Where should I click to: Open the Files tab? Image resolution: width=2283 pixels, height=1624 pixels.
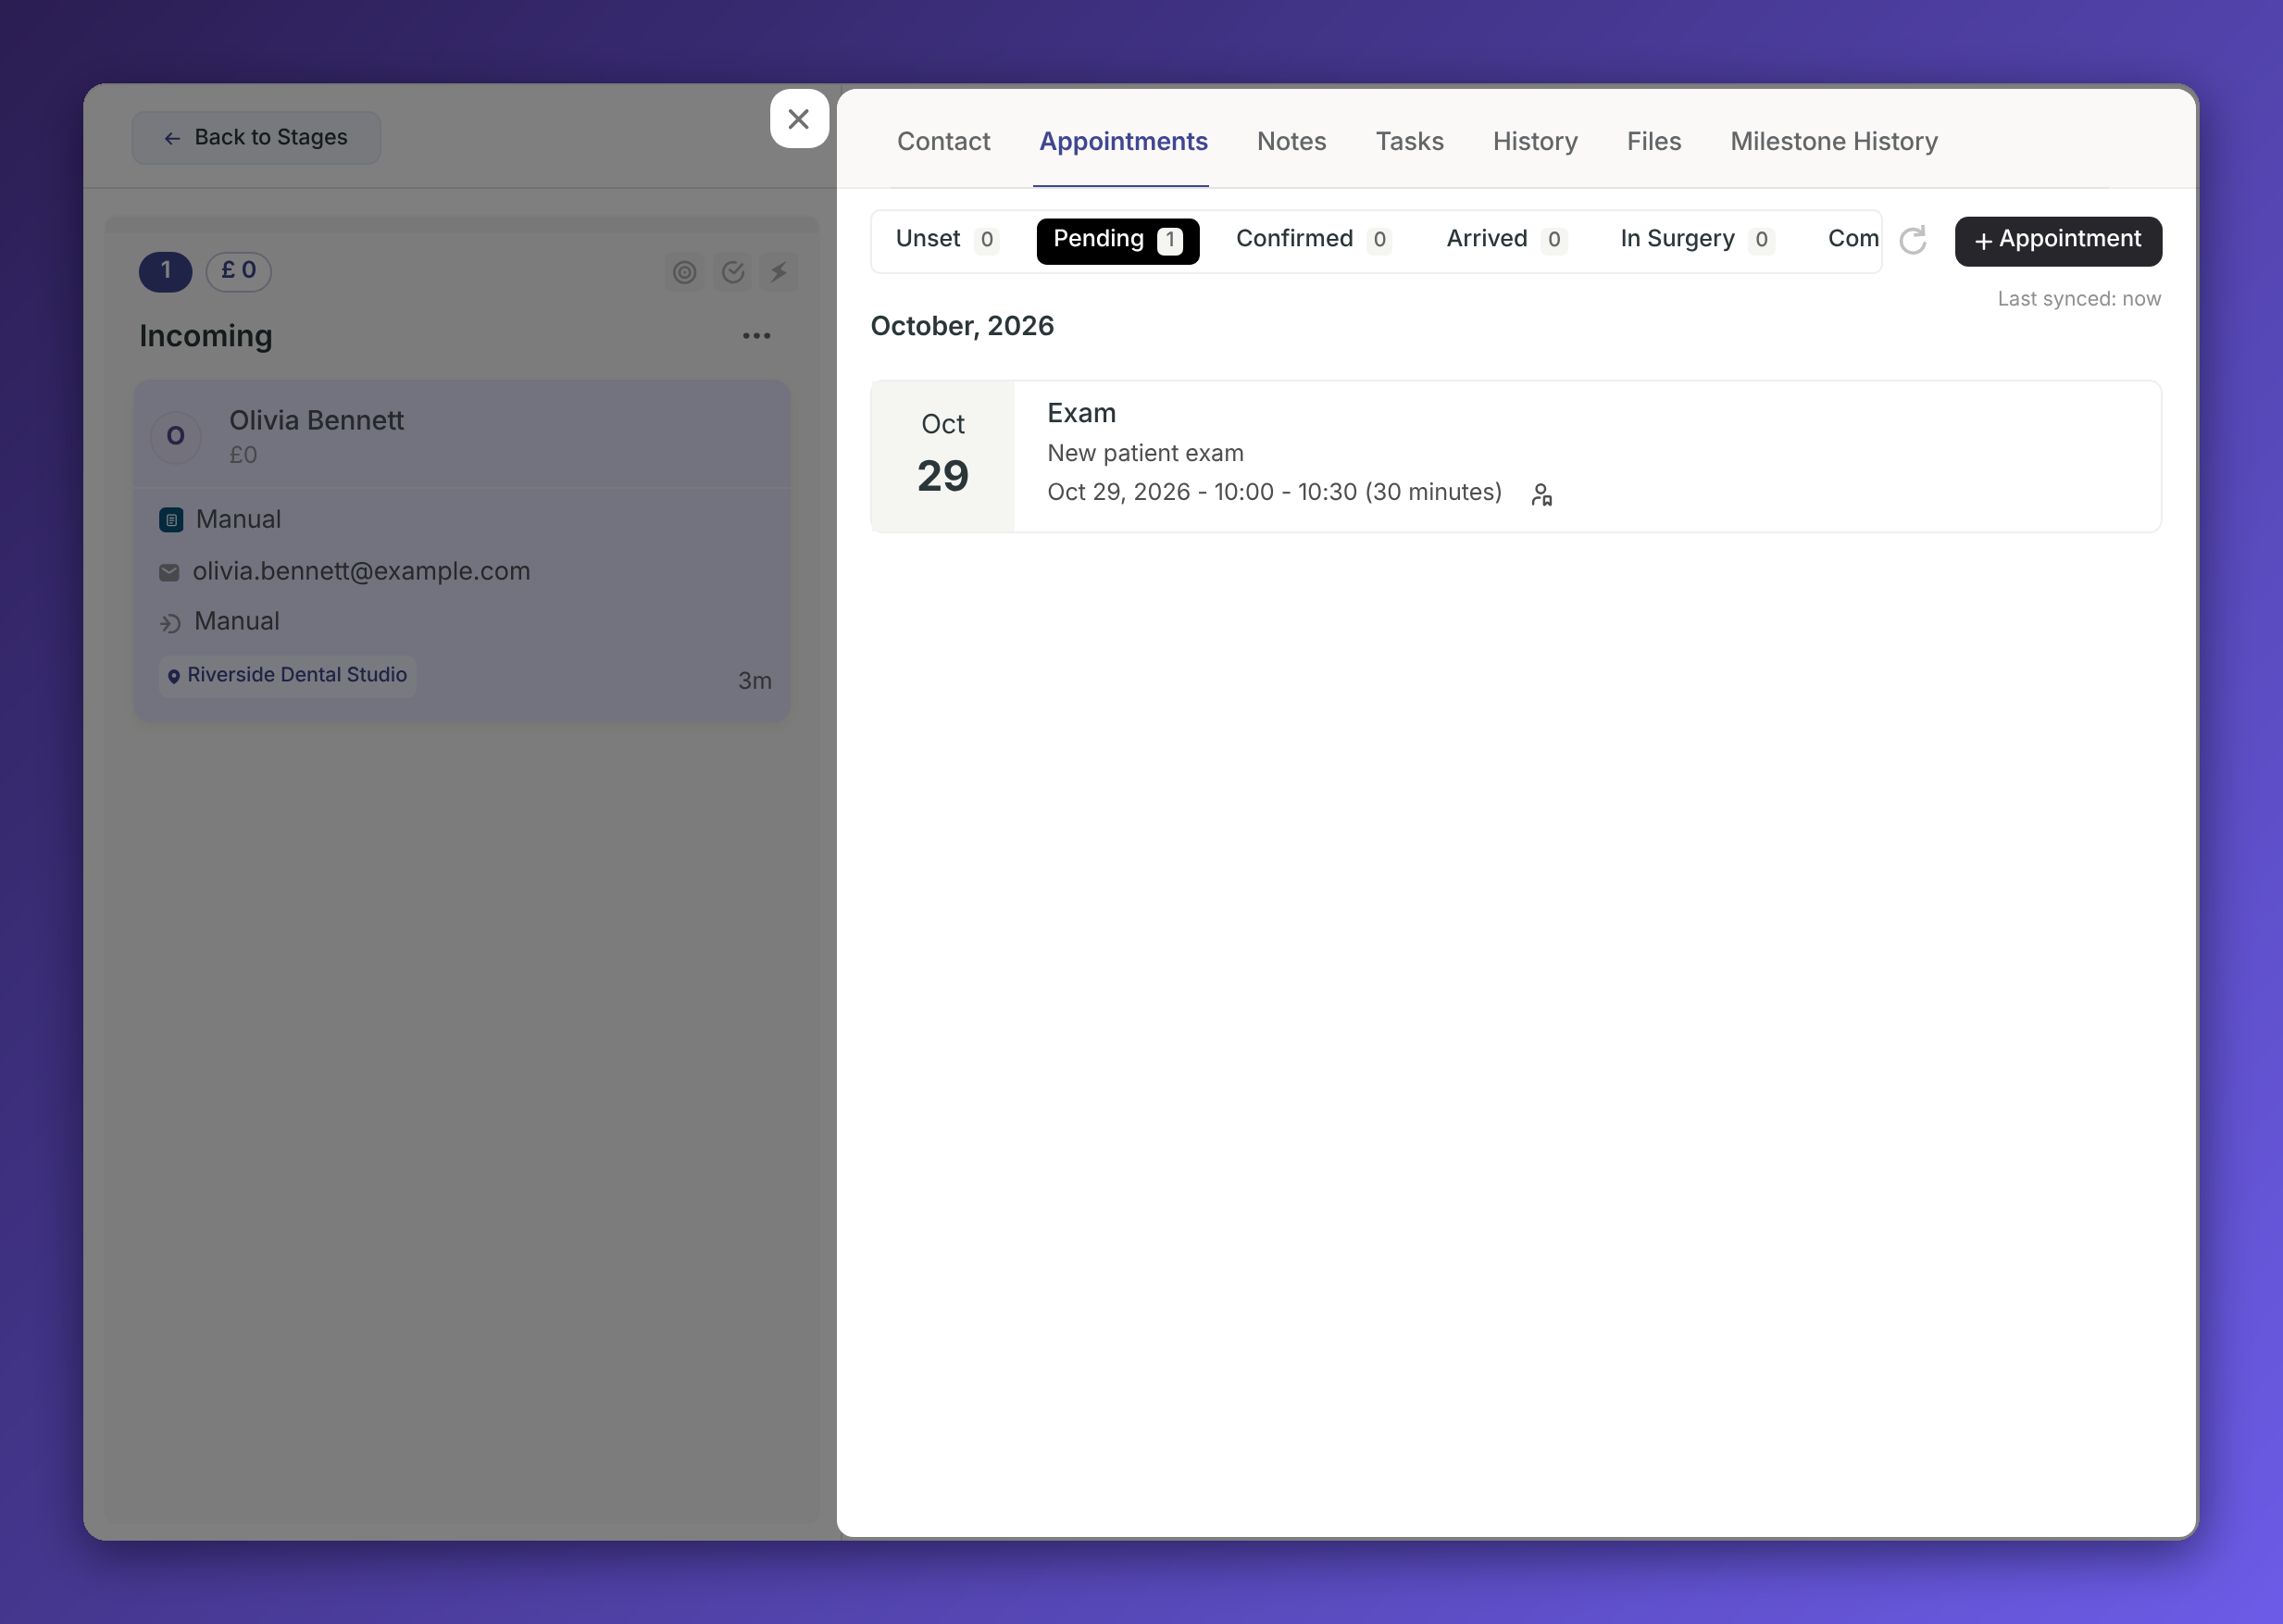point(1653,142)
